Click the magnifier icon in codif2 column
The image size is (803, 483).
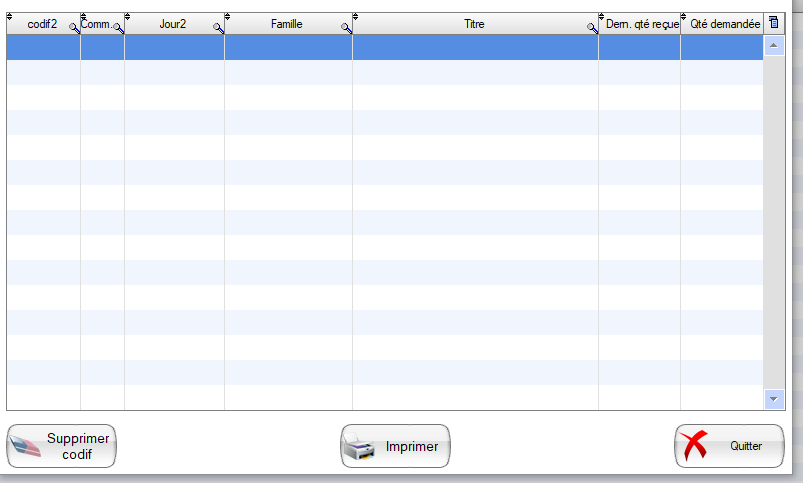74,29
